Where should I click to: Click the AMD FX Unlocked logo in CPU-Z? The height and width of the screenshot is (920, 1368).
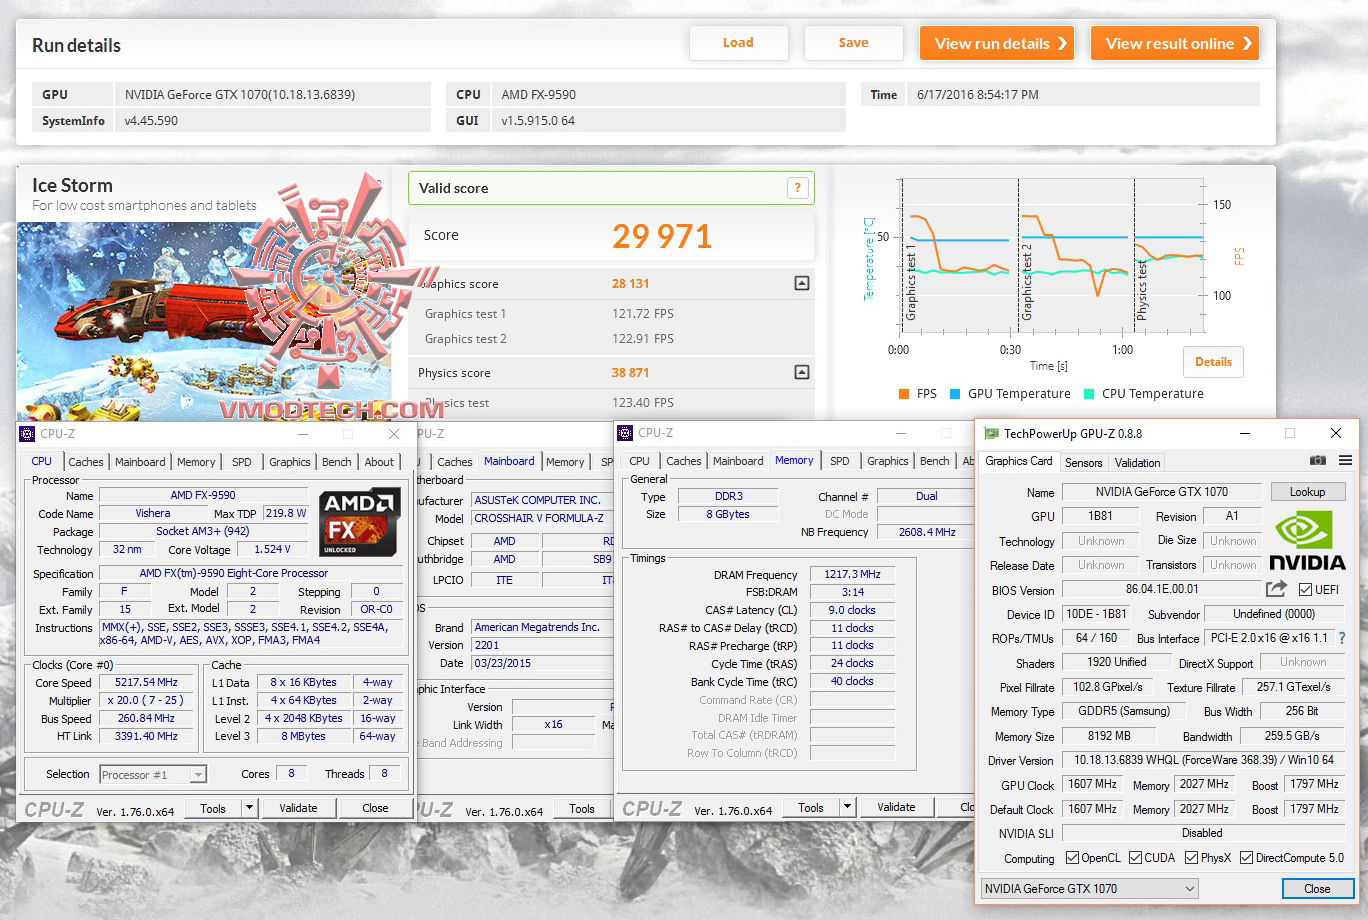click(360, 521)
